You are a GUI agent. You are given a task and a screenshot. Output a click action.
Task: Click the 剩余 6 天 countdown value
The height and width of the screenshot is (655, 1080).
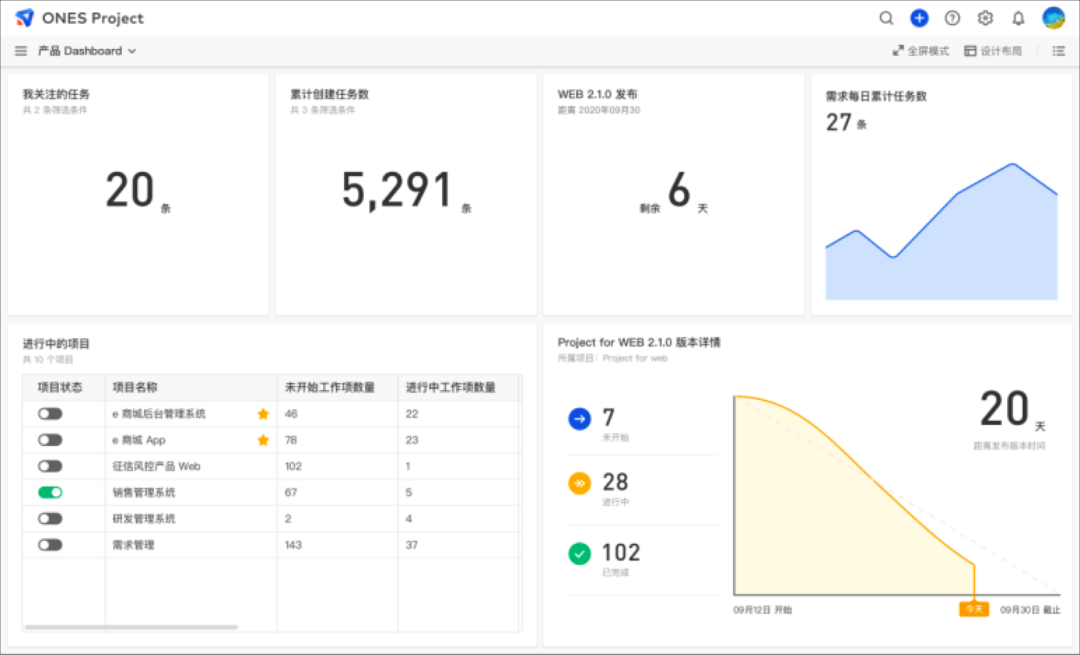tap(674, 191)
